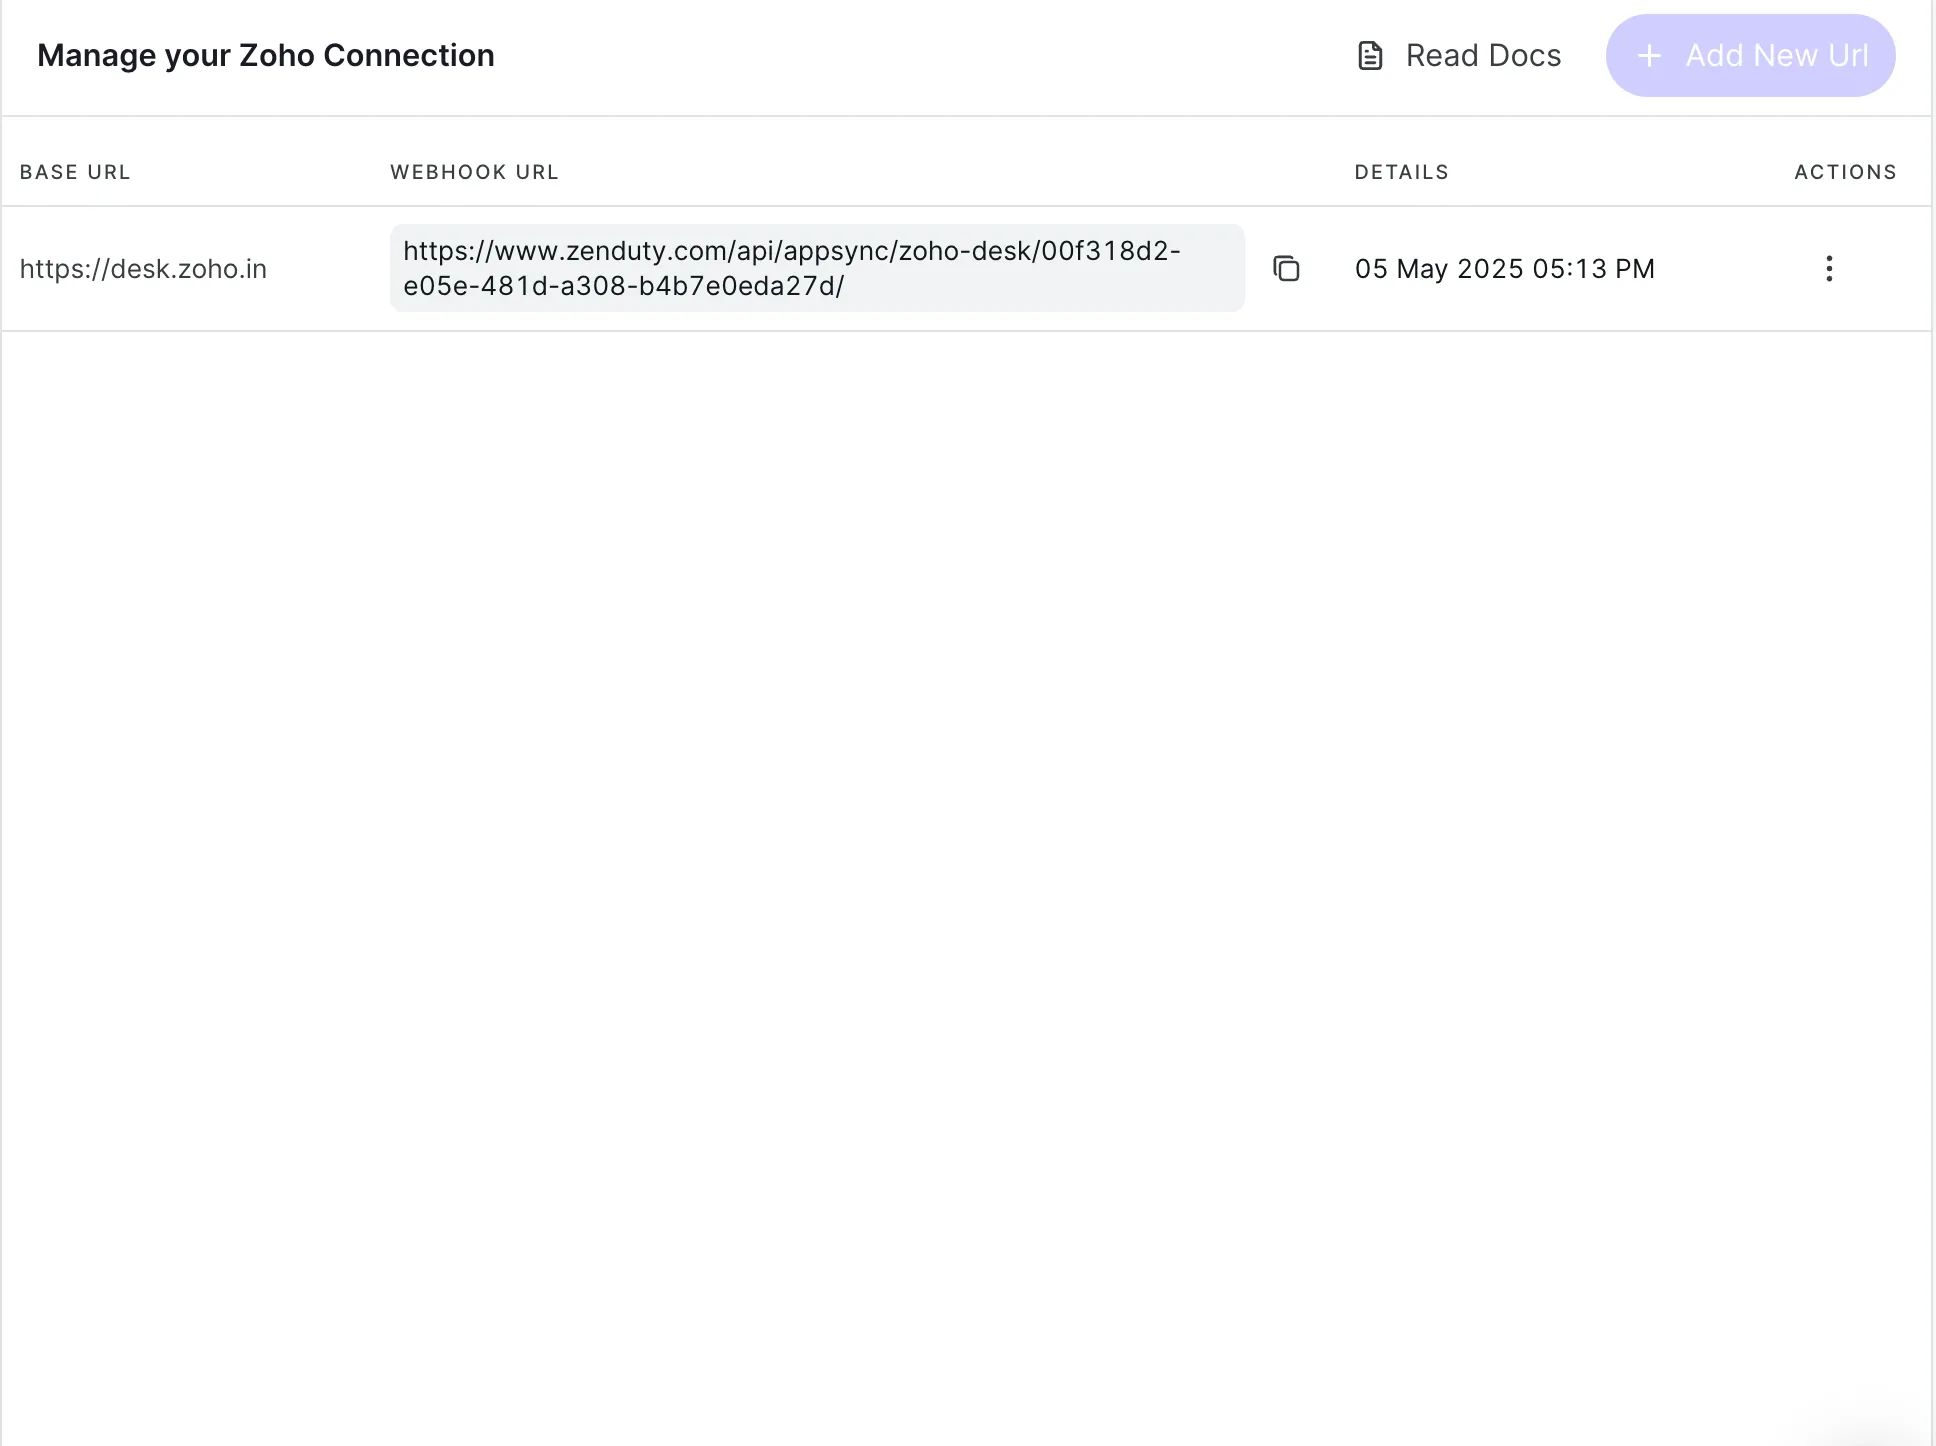Click the zenduty webhook URL text box

[x=816, y=268]
